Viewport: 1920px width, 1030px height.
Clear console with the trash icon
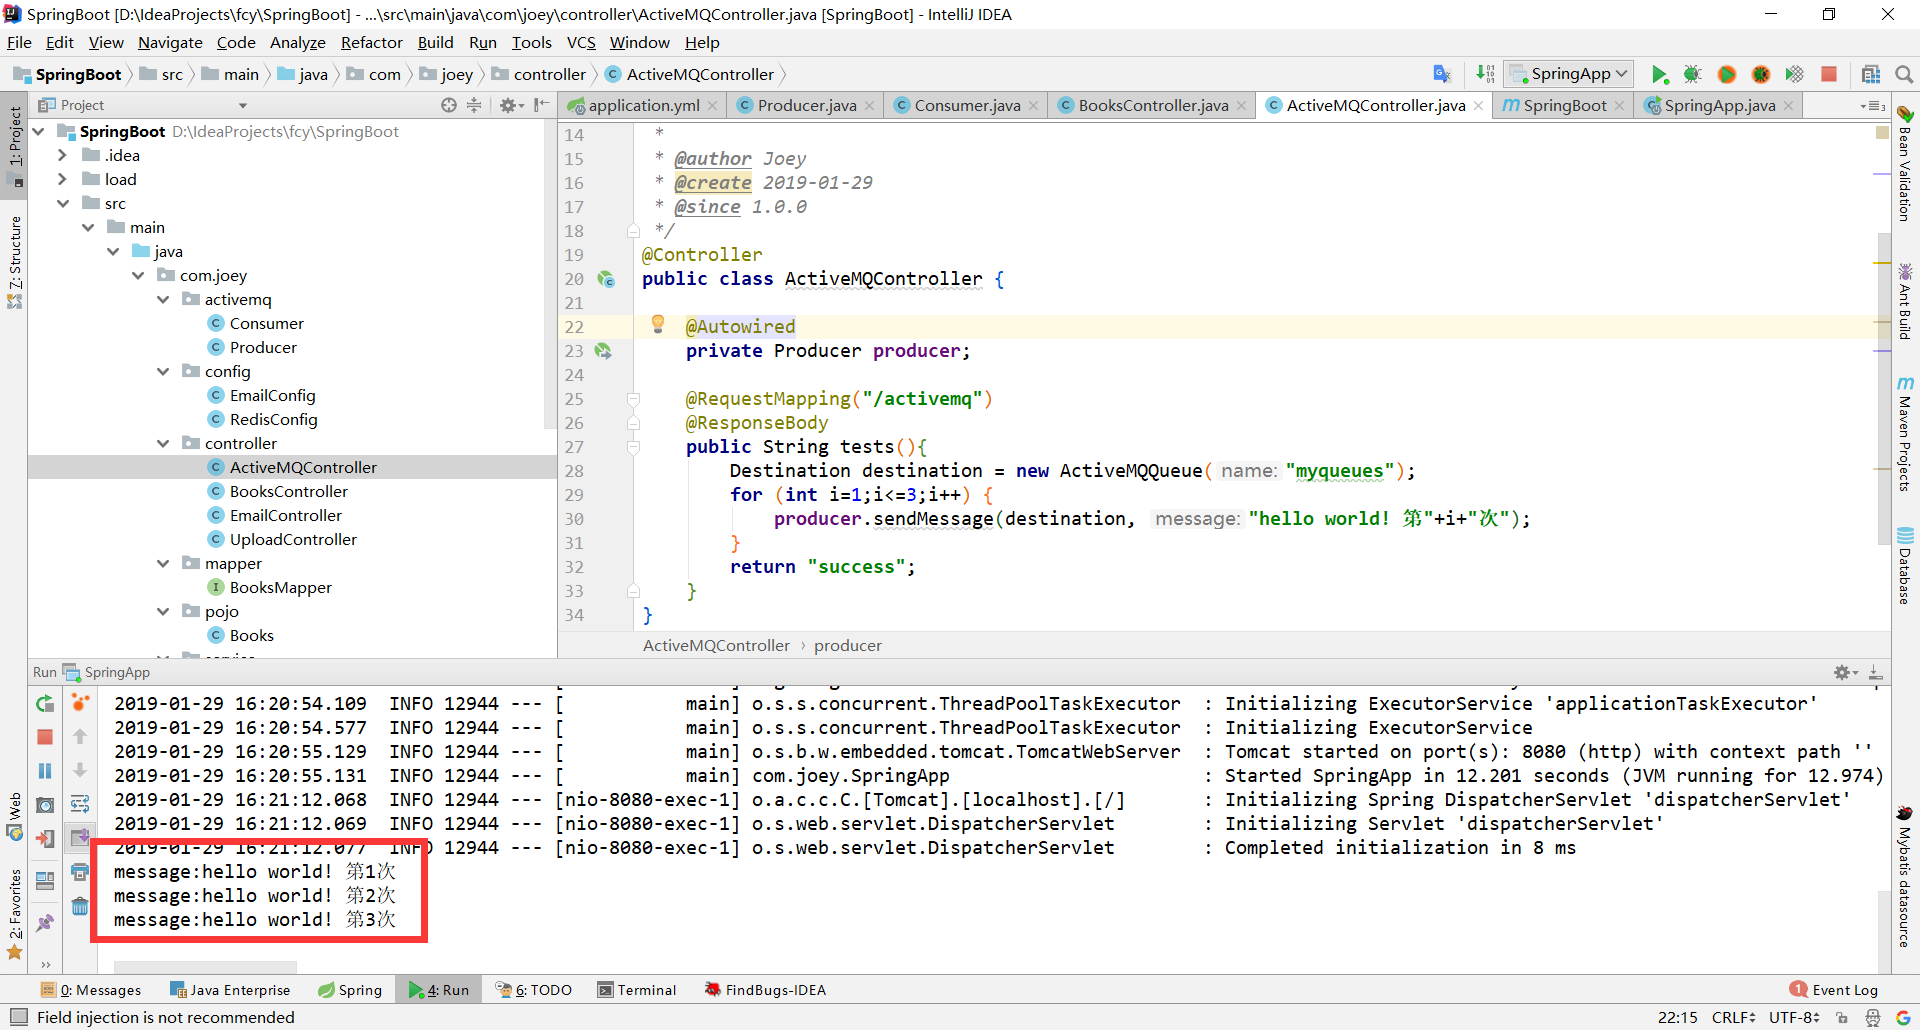point(80,906)
